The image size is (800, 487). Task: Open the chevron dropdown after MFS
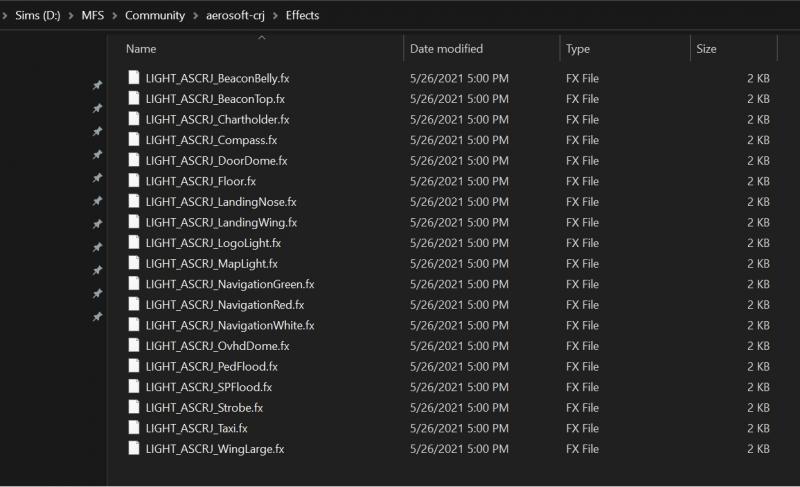point(115,15)
